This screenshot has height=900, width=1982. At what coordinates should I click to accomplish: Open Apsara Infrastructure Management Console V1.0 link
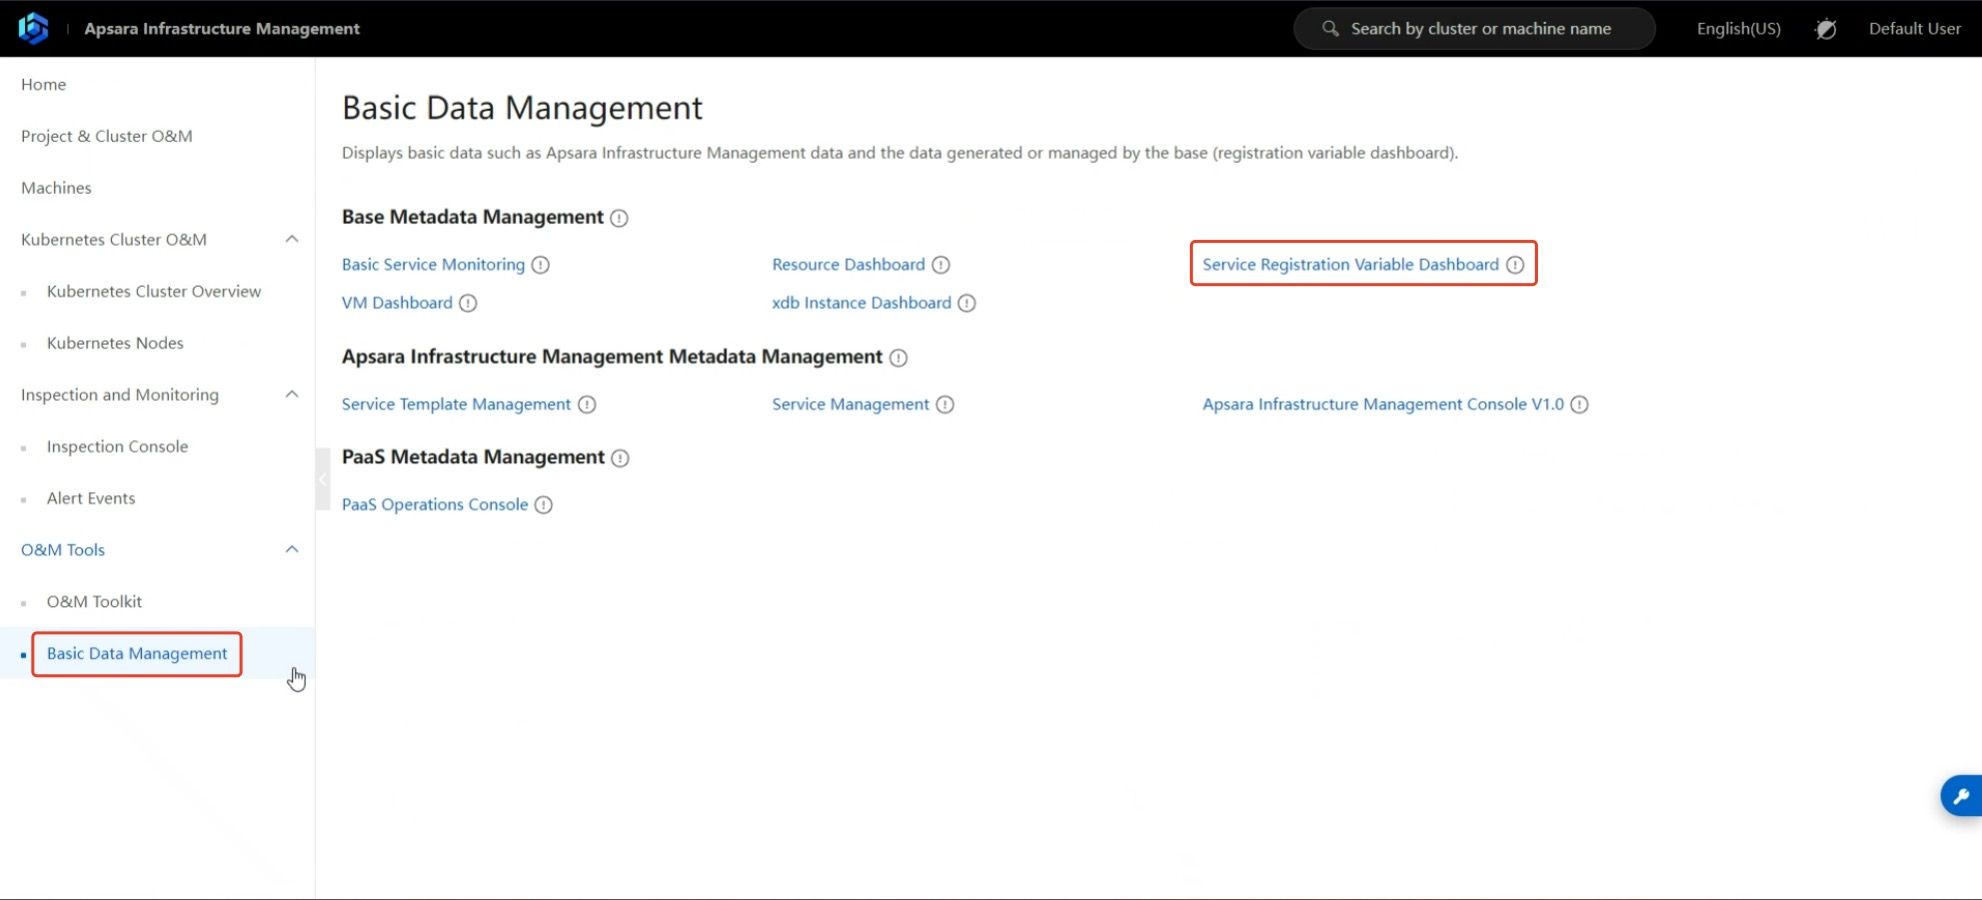tap(1383, 405)
